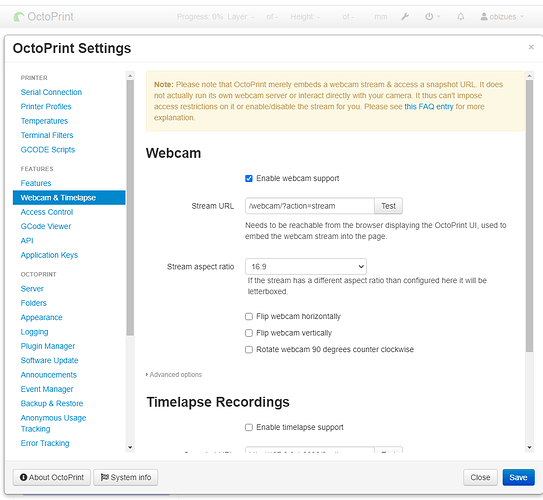Open GCode Viewer settings
Screen dimensions: 543x500
tap(46, 226)
